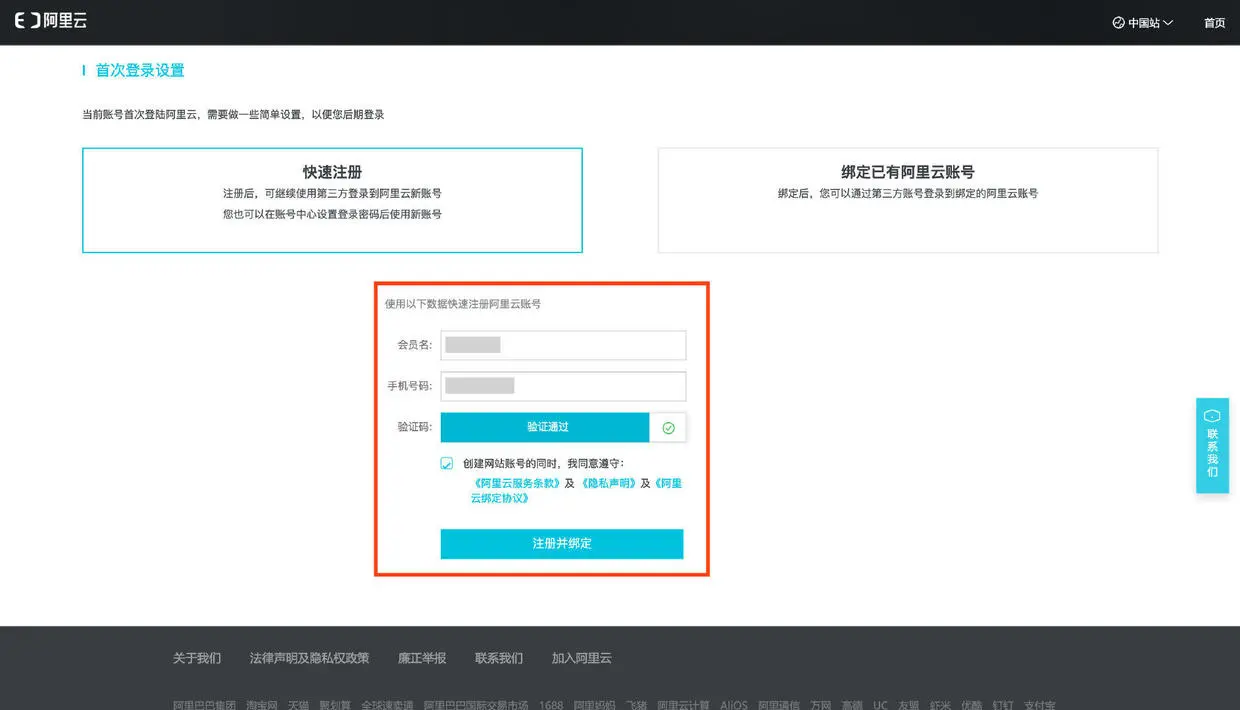Click the Aliyun logo in header
The height and width of the screenshot is (710, 1240).
50,21
